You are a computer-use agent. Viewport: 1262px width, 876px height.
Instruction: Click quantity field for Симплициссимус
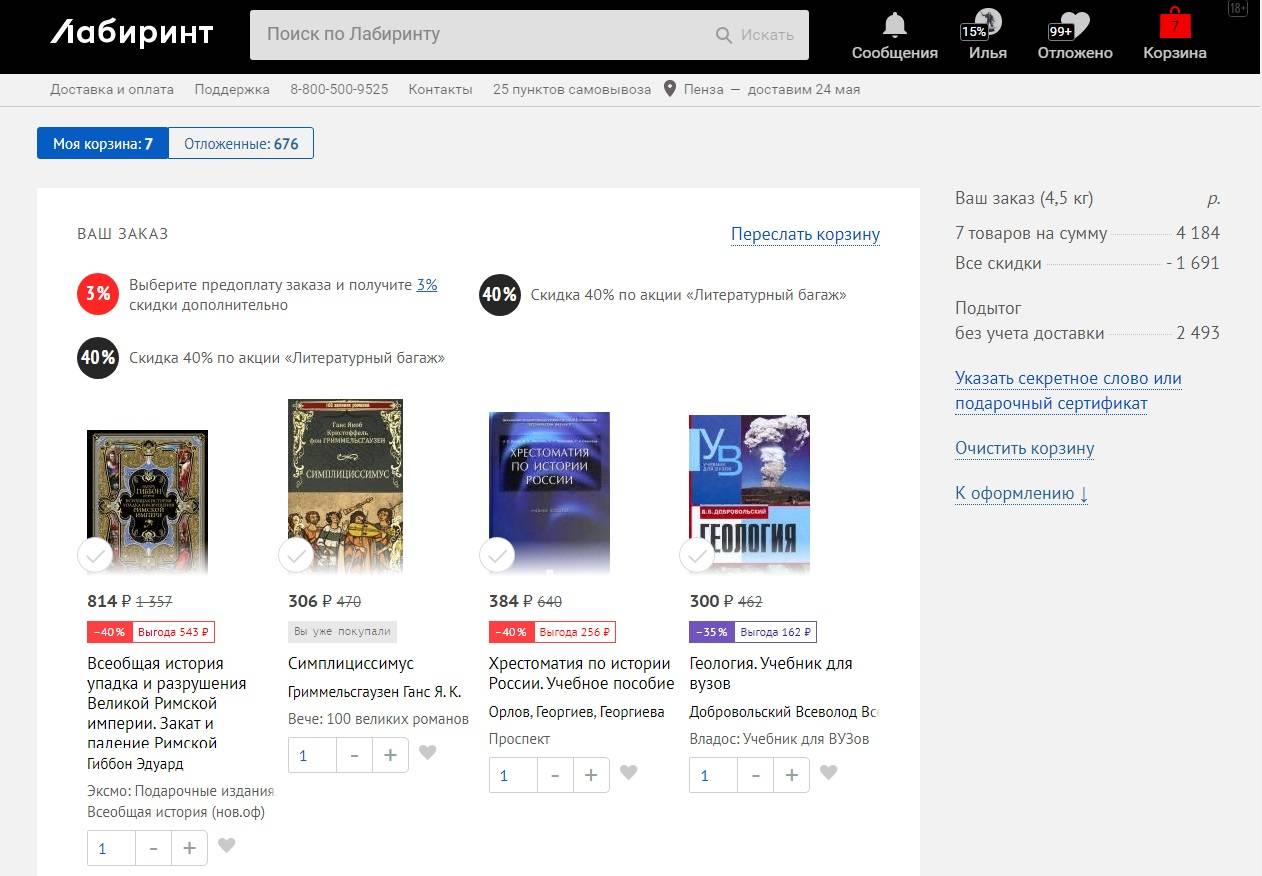click(313, 755)
